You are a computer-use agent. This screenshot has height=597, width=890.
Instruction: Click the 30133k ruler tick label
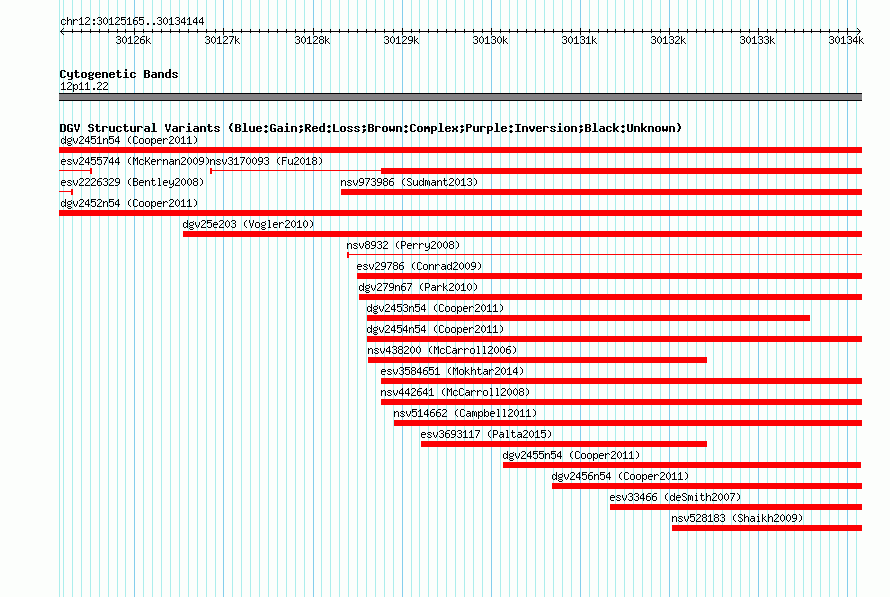click(757, 40)
